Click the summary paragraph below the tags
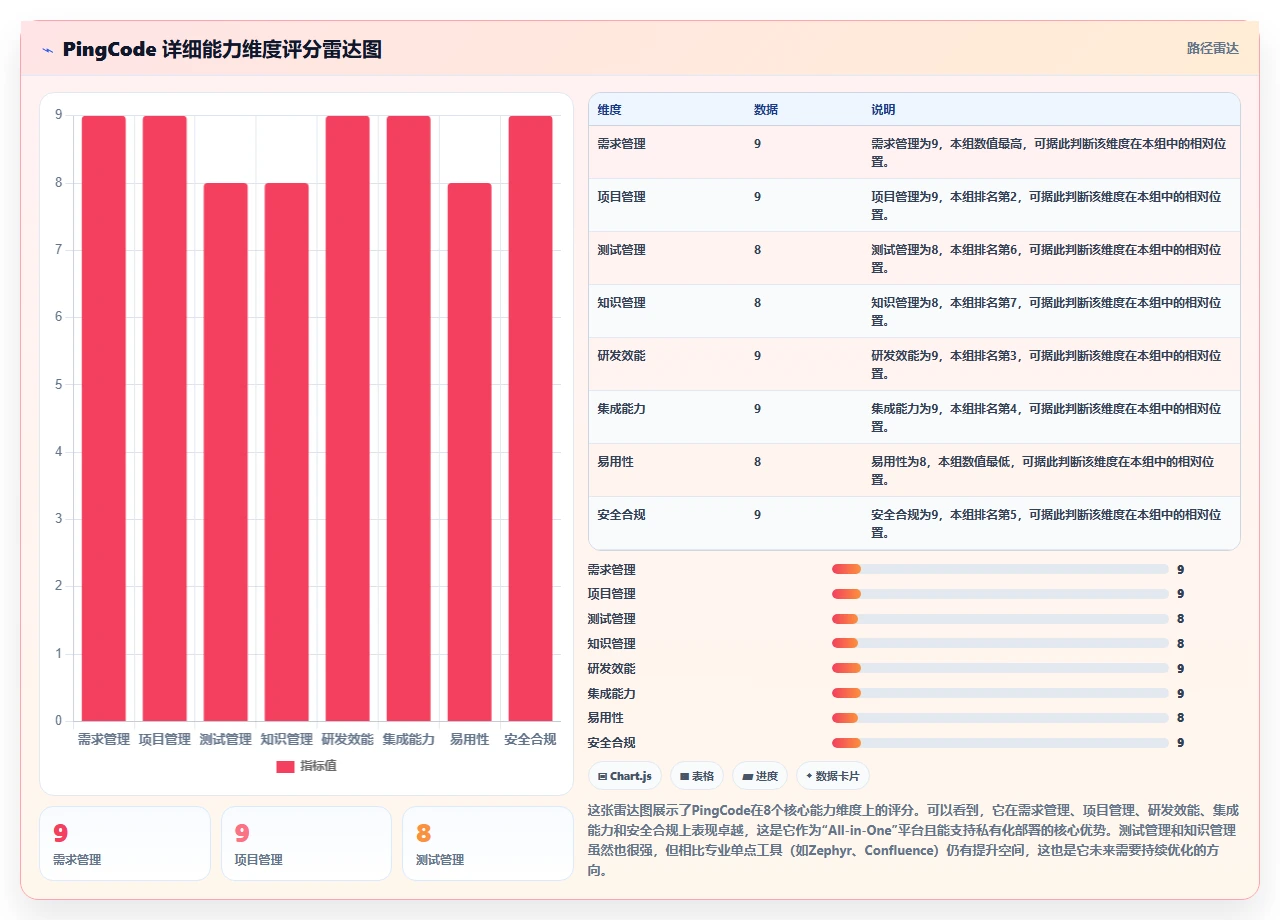1280x920 pixels. 914,840
